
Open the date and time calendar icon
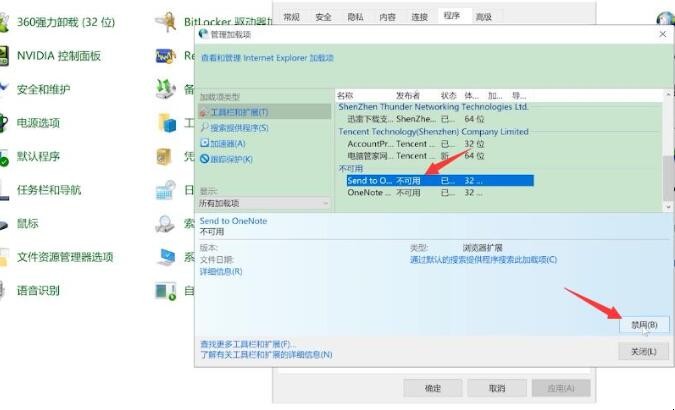pos(166,190)
